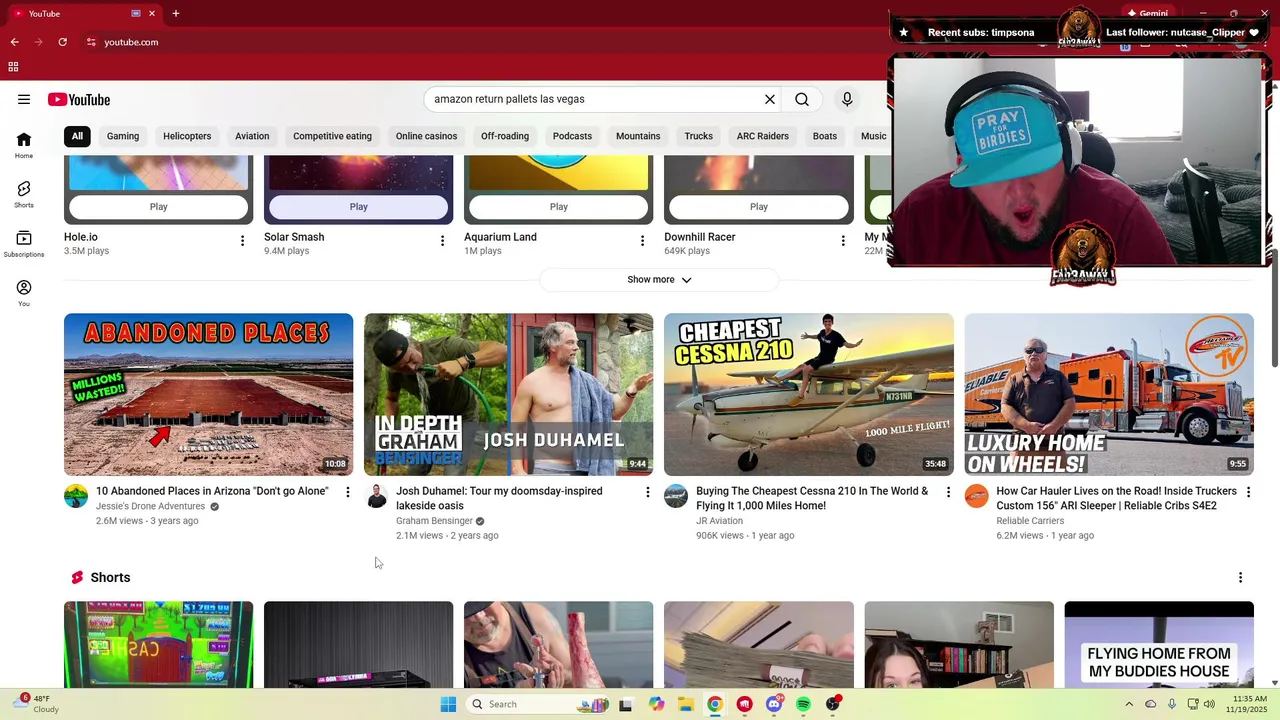Open Buying The Cheapest Cessna 210 title
This screenshot has width=1280, height=720.
(x=812, y=498)
